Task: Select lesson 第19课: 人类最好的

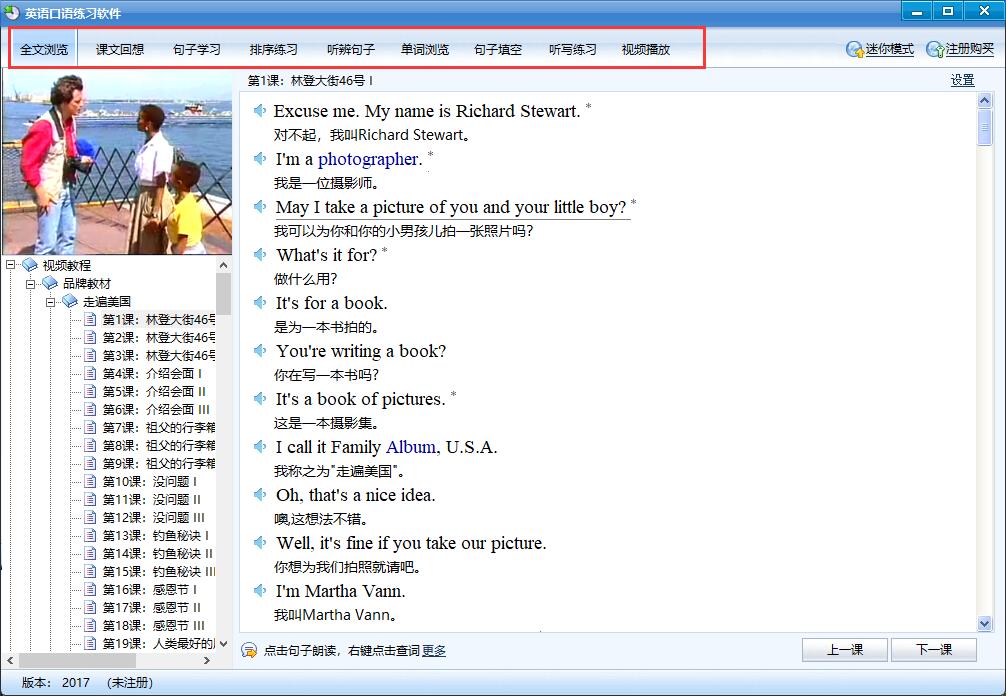Action: point(158,643)
